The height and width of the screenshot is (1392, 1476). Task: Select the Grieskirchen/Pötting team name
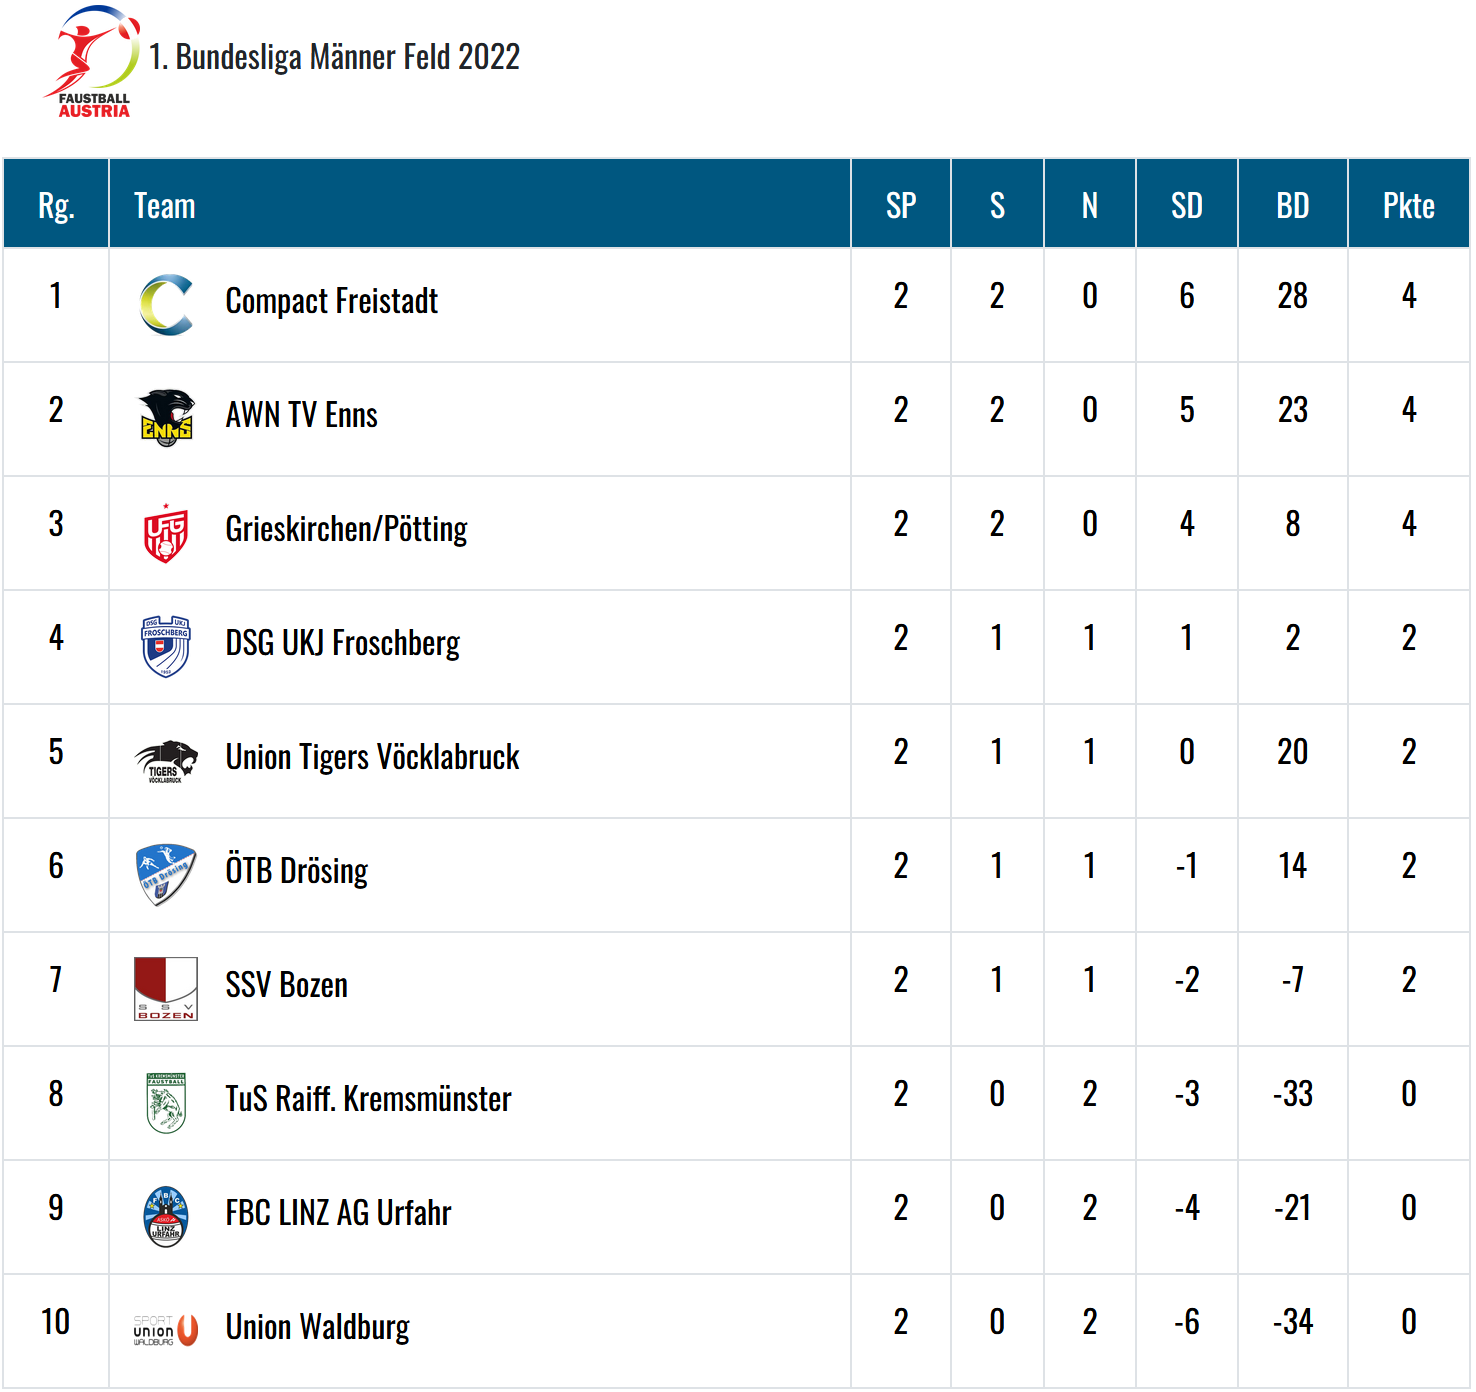(346, 529)
